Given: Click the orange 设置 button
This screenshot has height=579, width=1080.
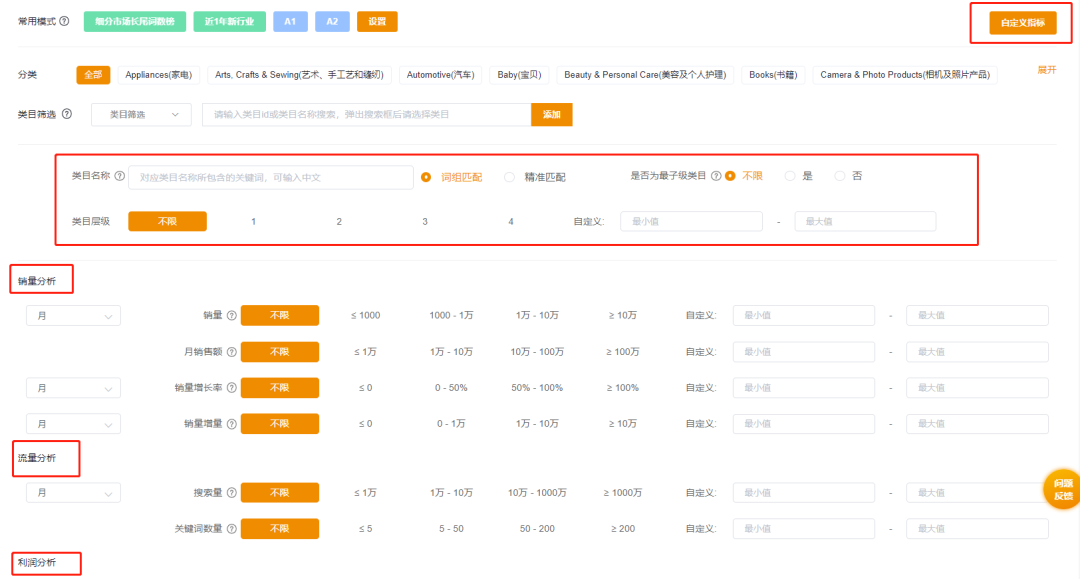Looking at the screenshot, I should point(377,21).
